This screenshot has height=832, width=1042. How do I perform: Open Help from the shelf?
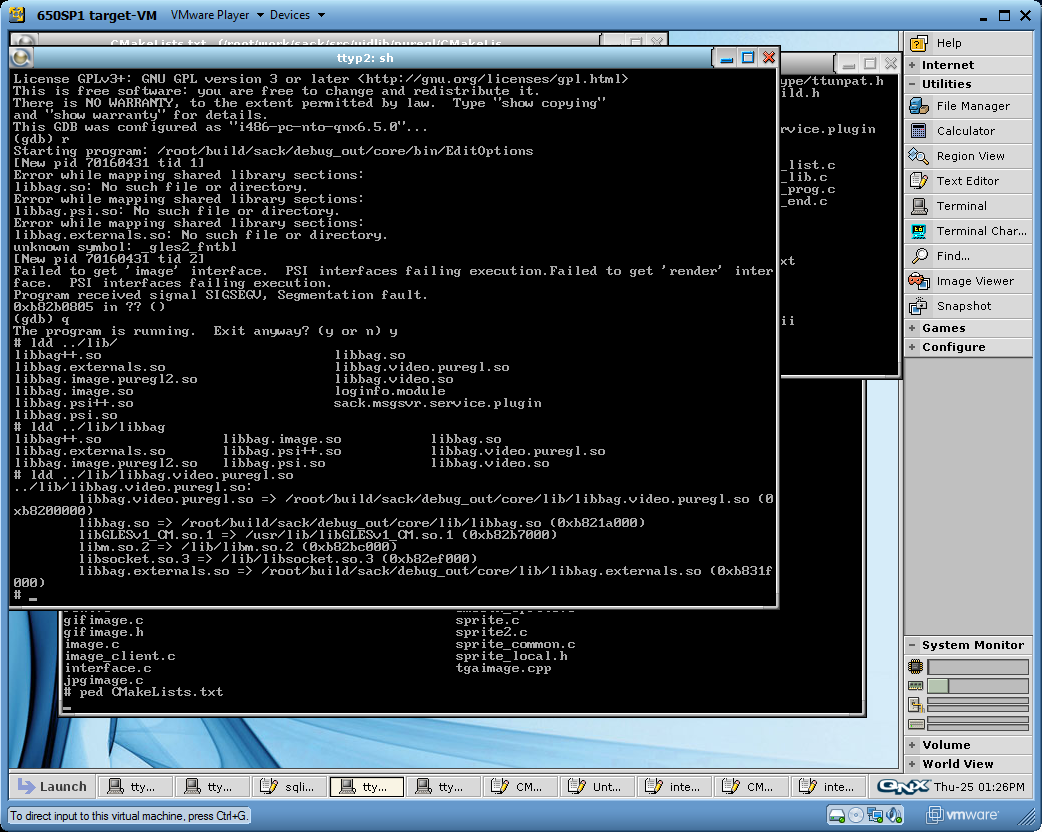pos(948,43)
